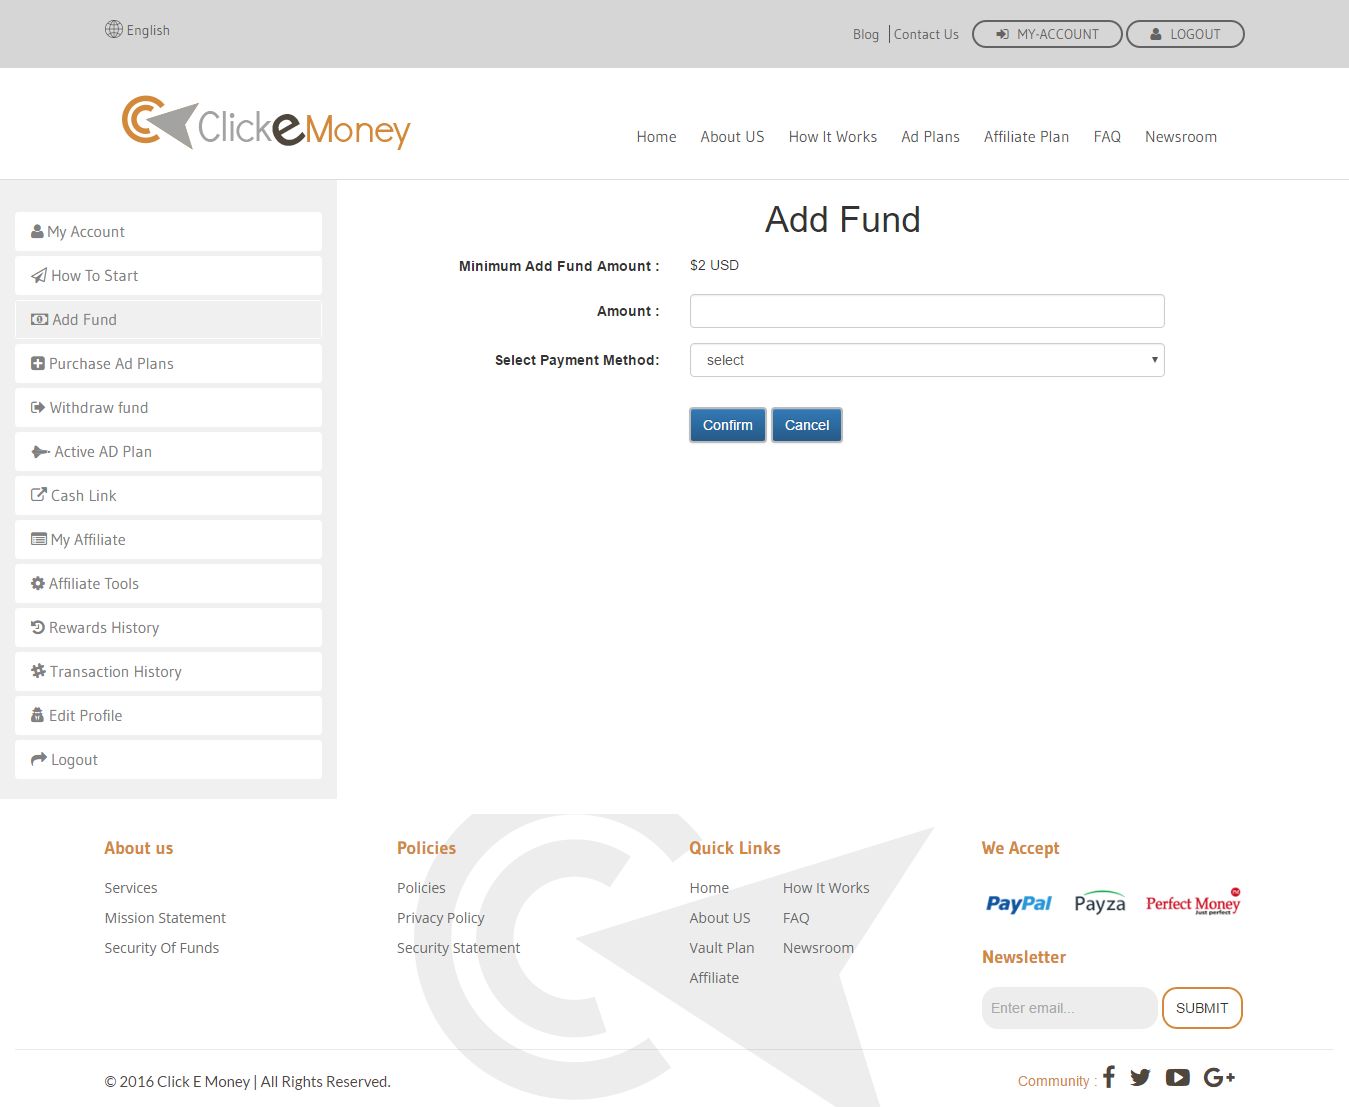Open footer How It Works link
This screenshot has width=1349, height=1107.
[x=826, y=888]
